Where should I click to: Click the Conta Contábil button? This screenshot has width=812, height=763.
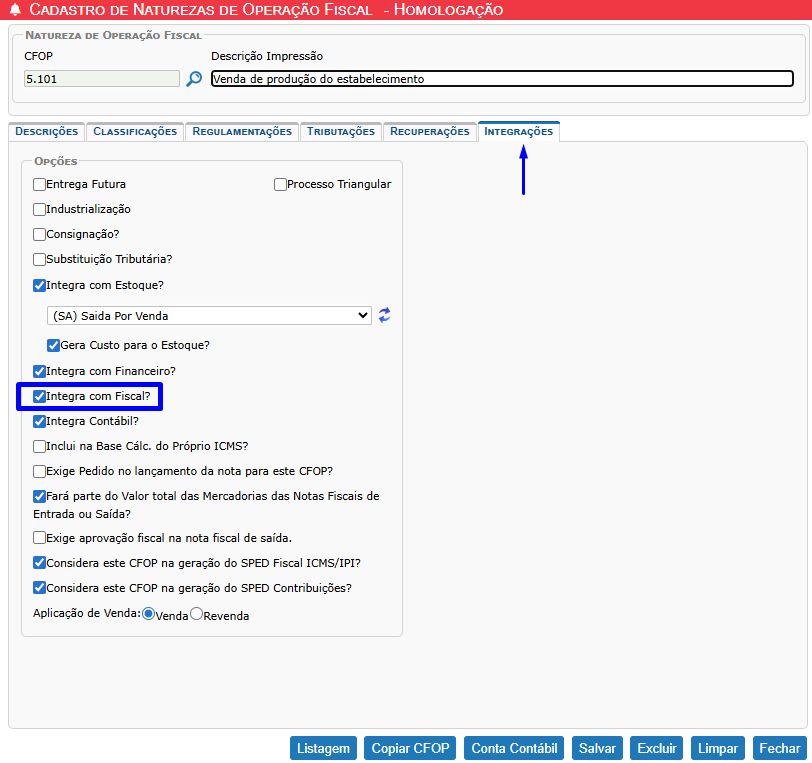point(514,748)
